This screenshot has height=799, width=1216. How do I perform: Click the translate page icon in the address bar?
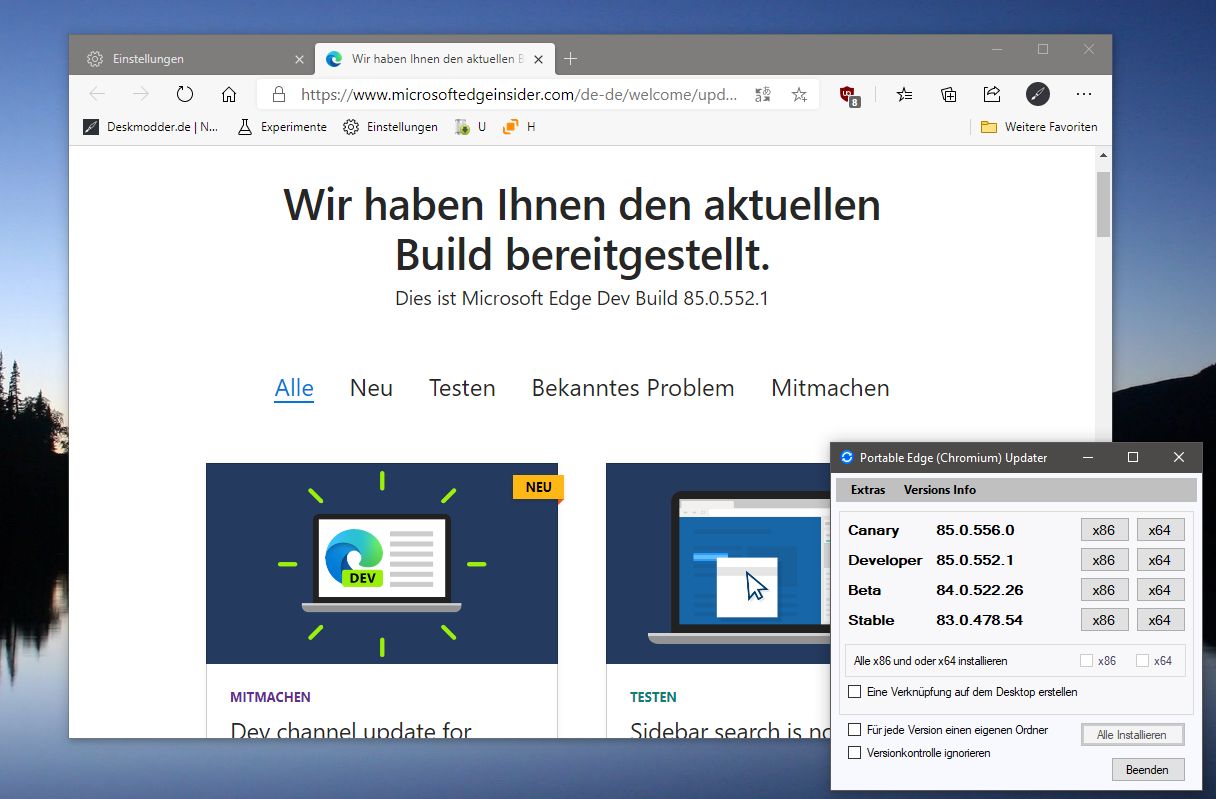763,94
